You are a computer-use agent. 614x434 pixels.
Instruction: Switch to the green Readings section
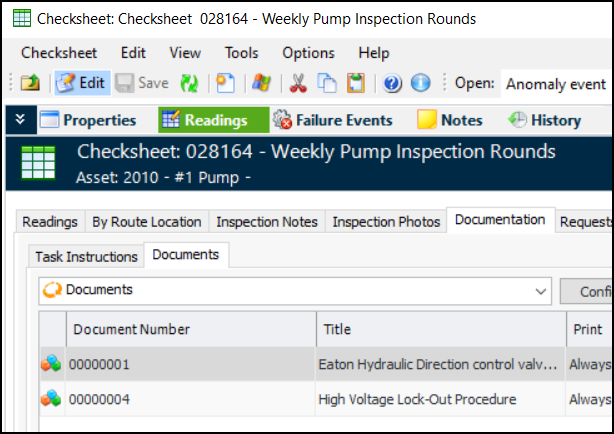click(x=214, y=120)
